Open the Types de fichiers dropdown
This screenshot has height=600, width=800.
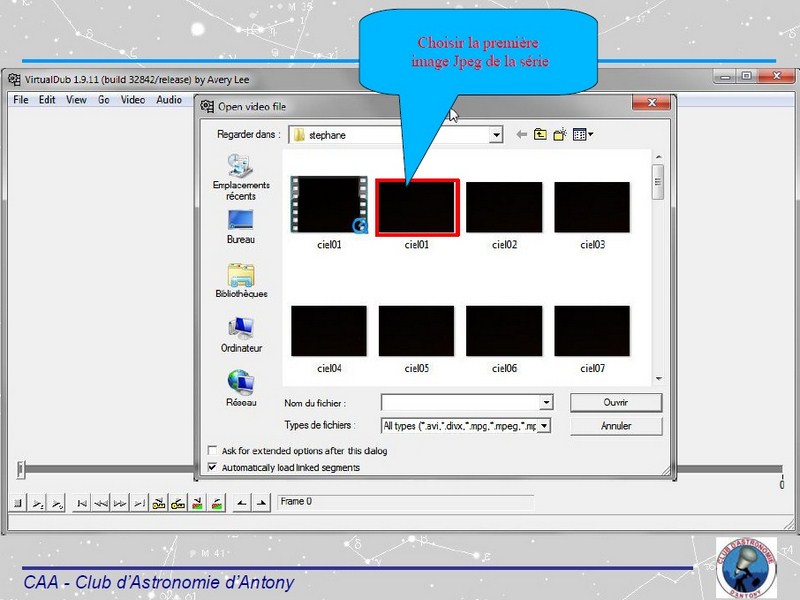point(545,426)
